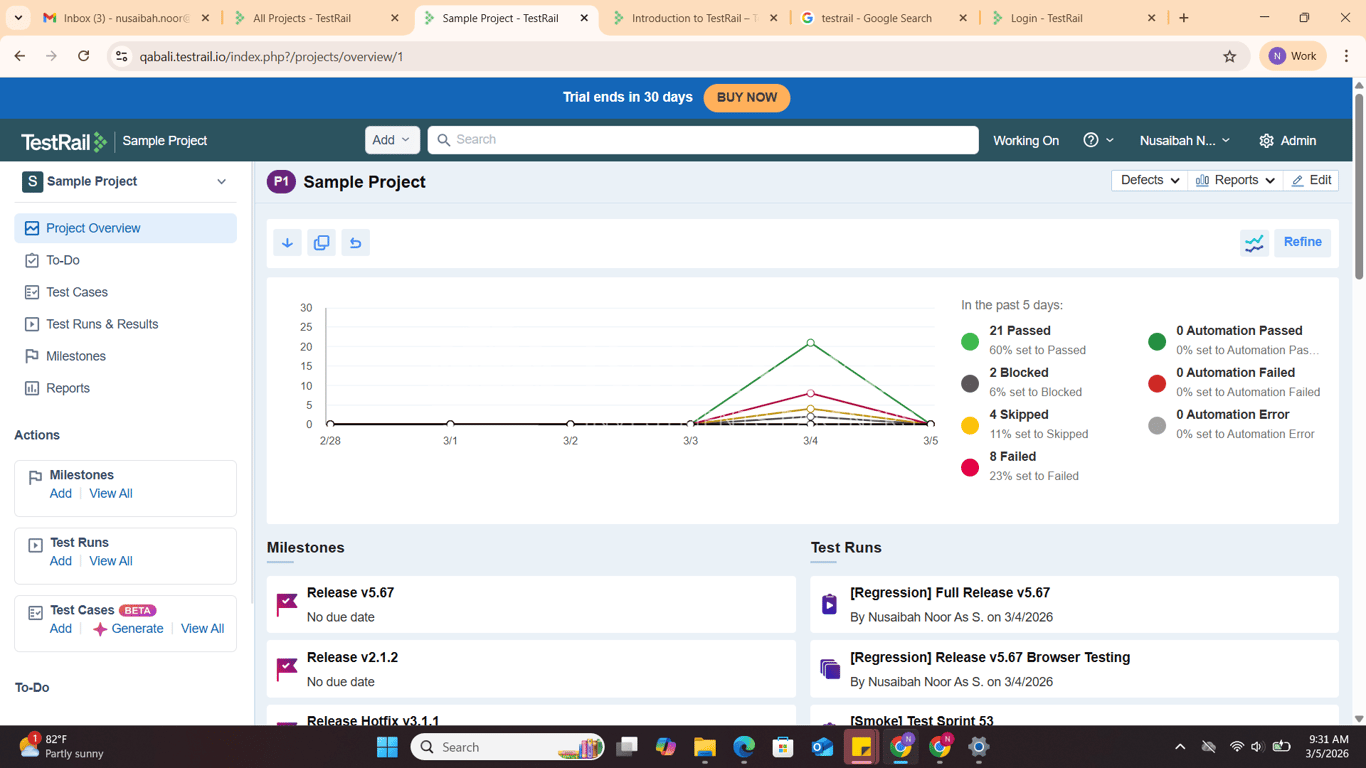Open the Nusaibah N... user menu
Image resolution: width=1366 pixels, height=768 pixels.
(x=1185, y=141)
